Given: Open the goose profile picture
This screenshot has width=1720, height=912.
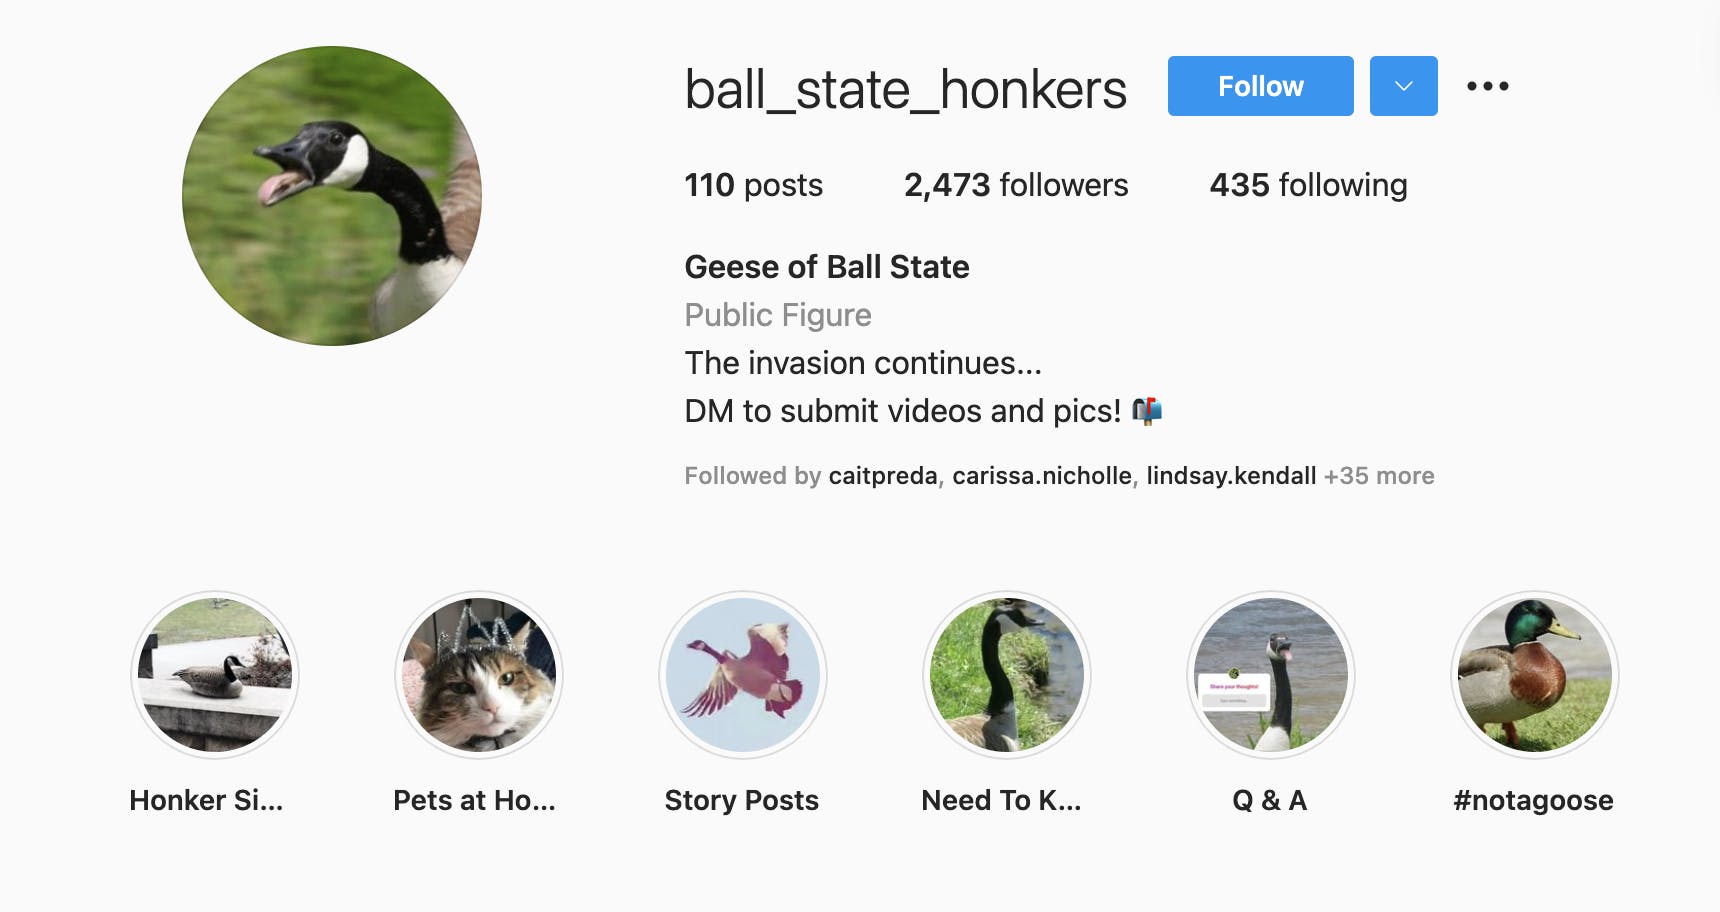Looking at the screenshot, I should point(332,196).
